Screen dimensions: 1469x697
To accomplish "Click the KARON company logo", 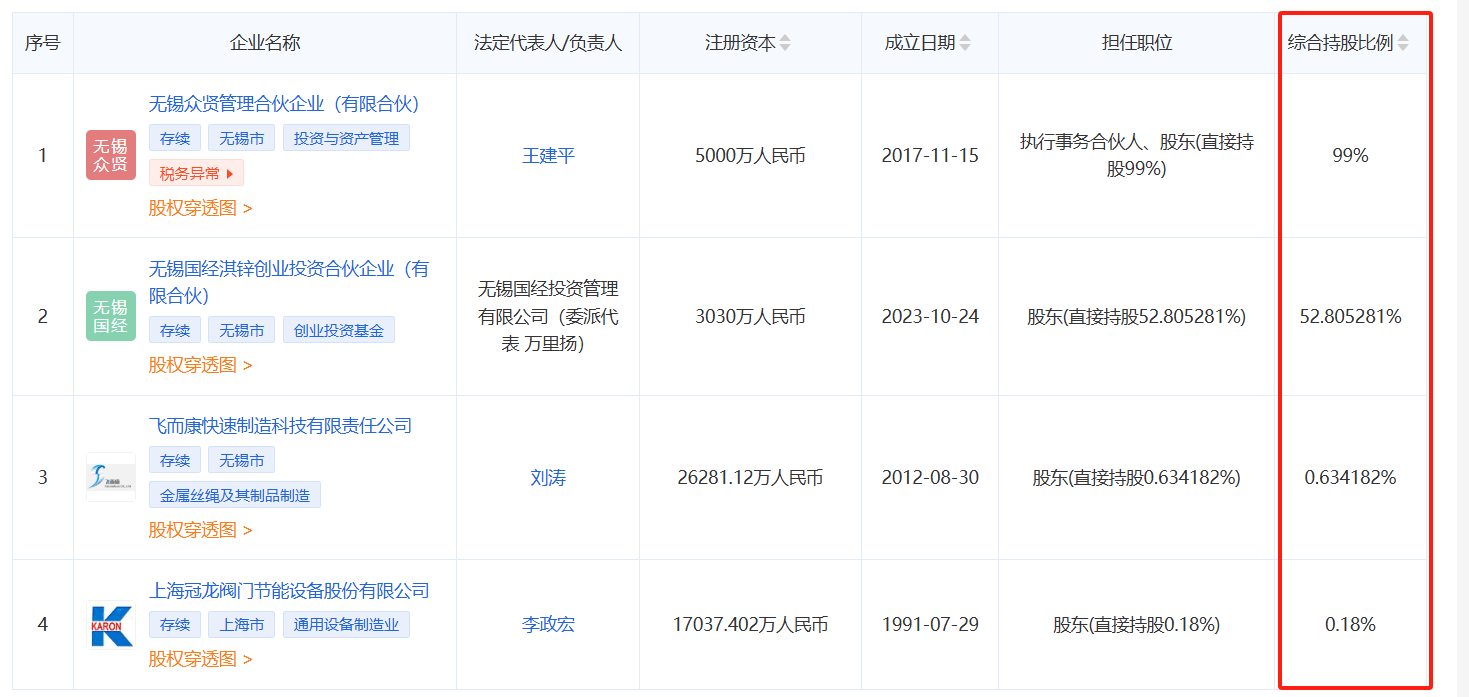I will coord(111,624).
